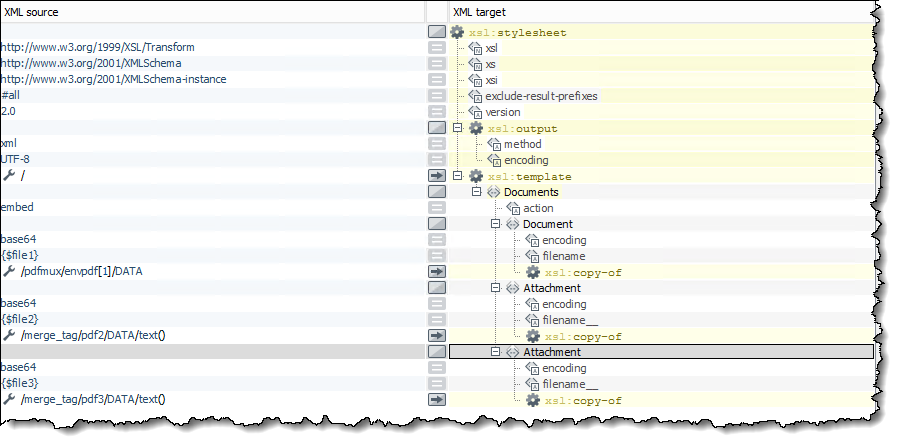The width and height of the screenshot is (902, 446).
Task: Click the gear icon beside xsl:template
Action: coord(476,176)
